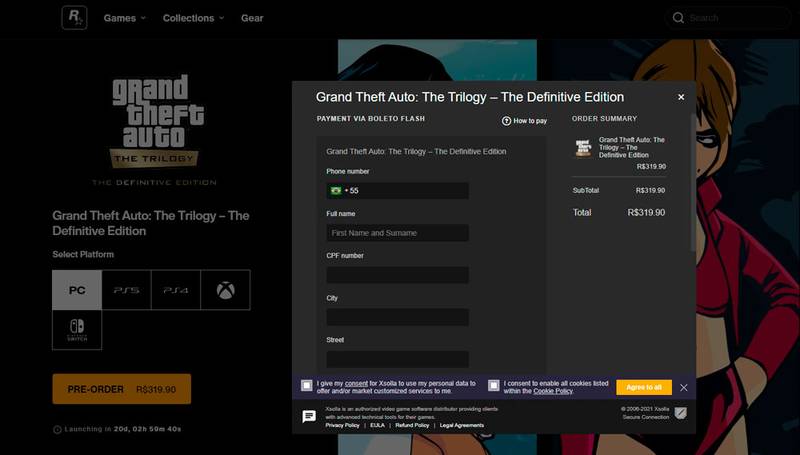
Task: Click the Rockstar Games logo
Action: pos(74,18)
